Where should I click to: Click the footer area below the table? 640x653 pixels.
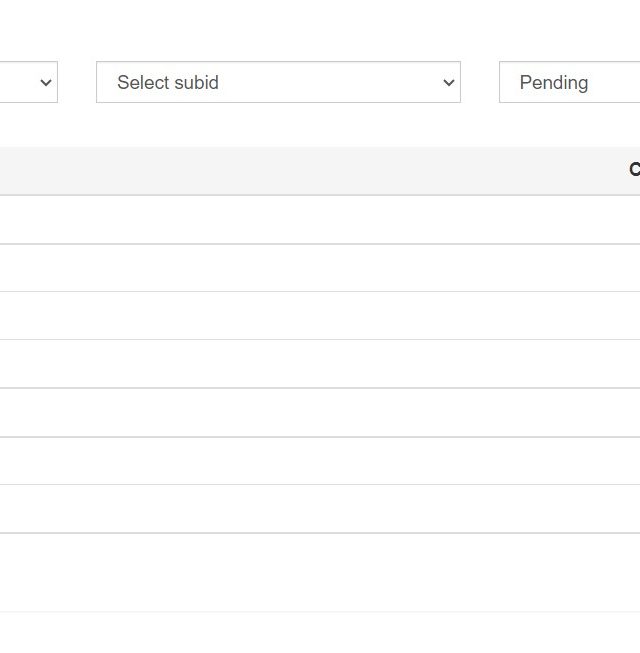[x=320, y=633]
